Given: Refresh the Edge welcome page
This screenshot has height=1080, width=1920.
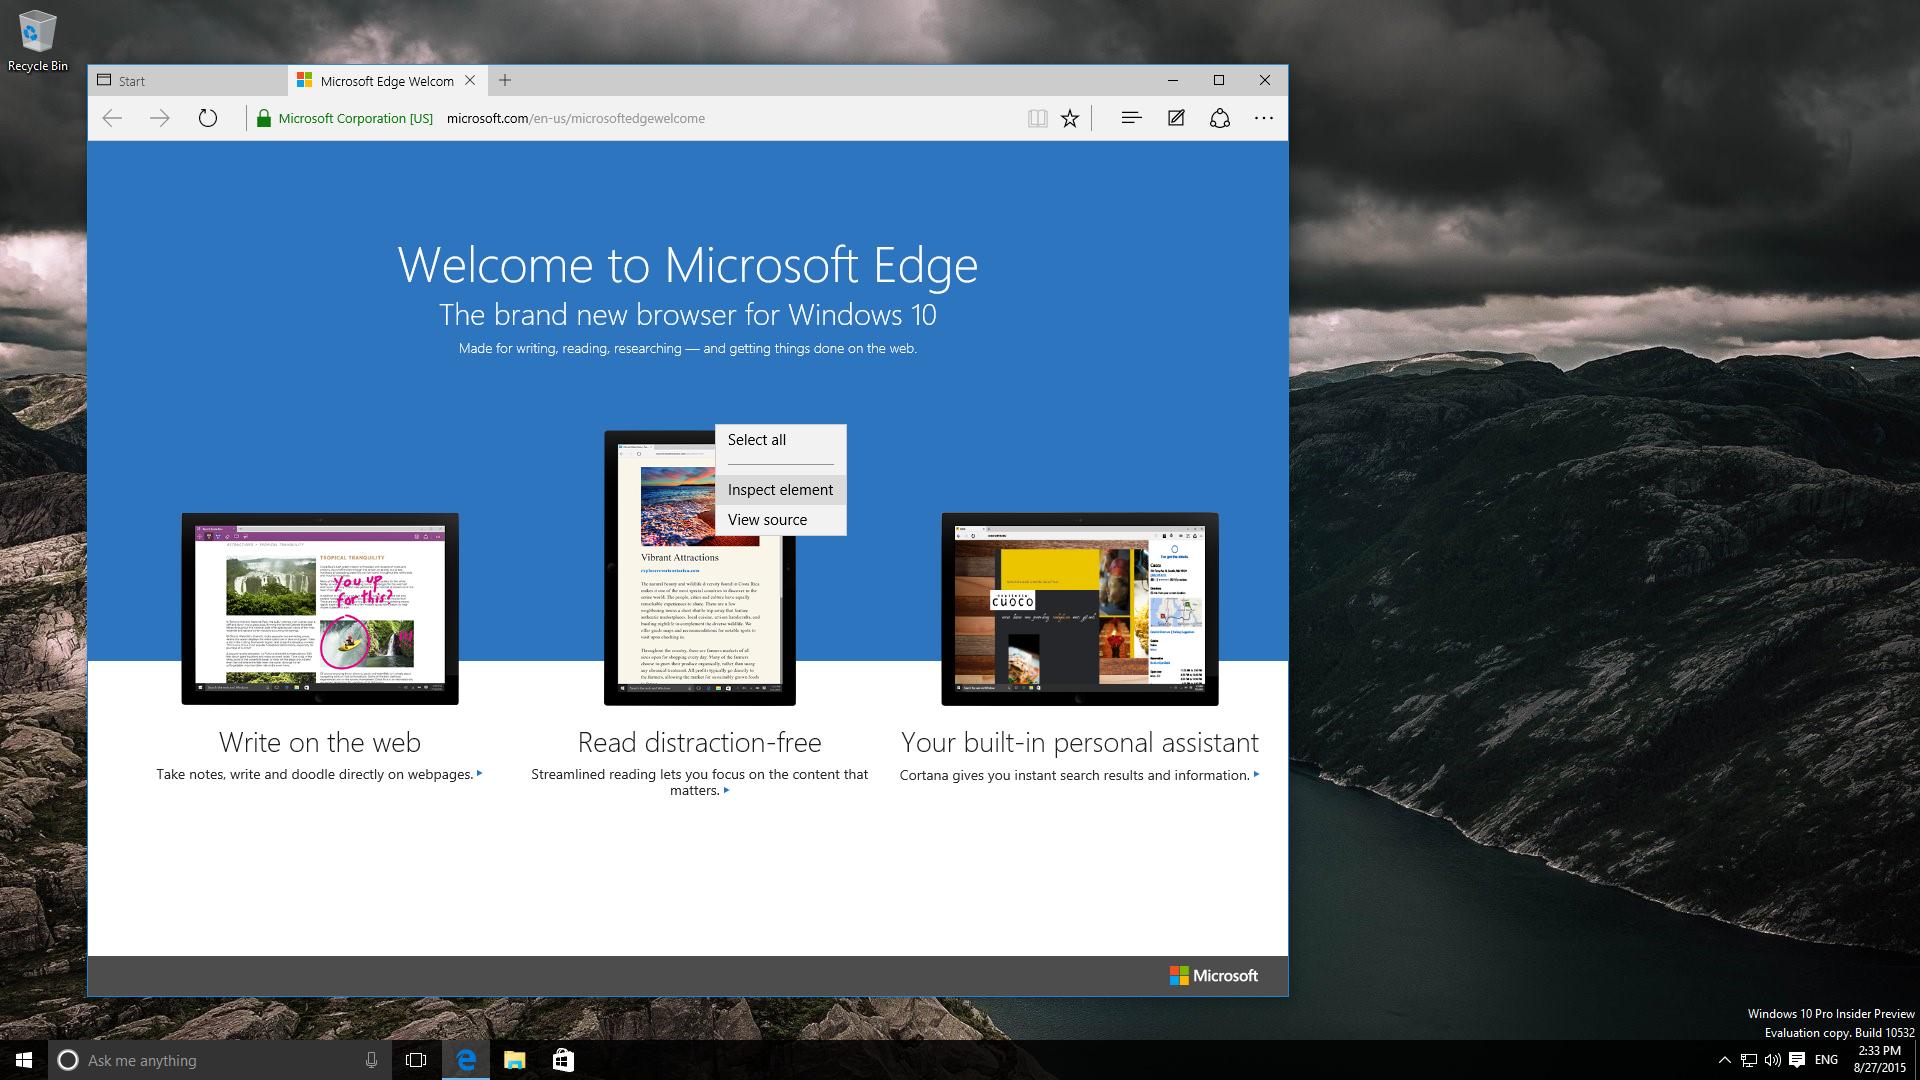Looking at the screenshot, I should (x=207, y=118).
